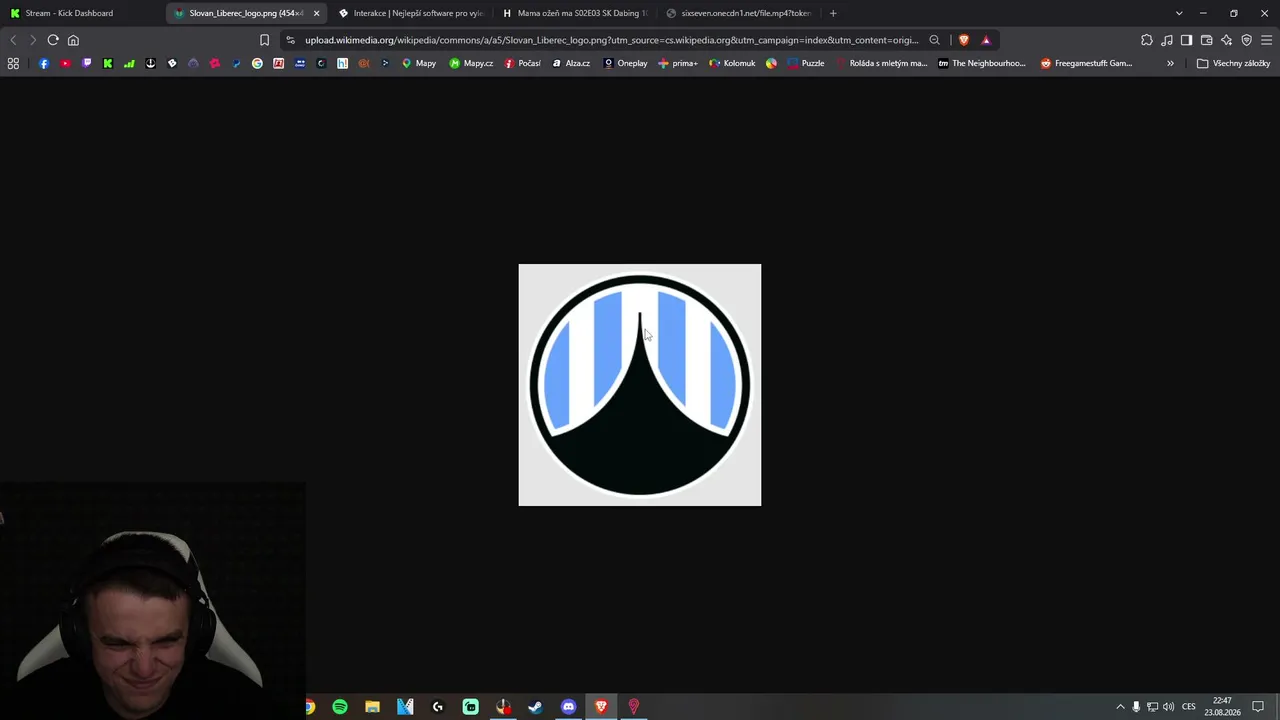Open the Mapy.cz bookmark
This screenshot has width=1280, height=720.
[471, 63]
